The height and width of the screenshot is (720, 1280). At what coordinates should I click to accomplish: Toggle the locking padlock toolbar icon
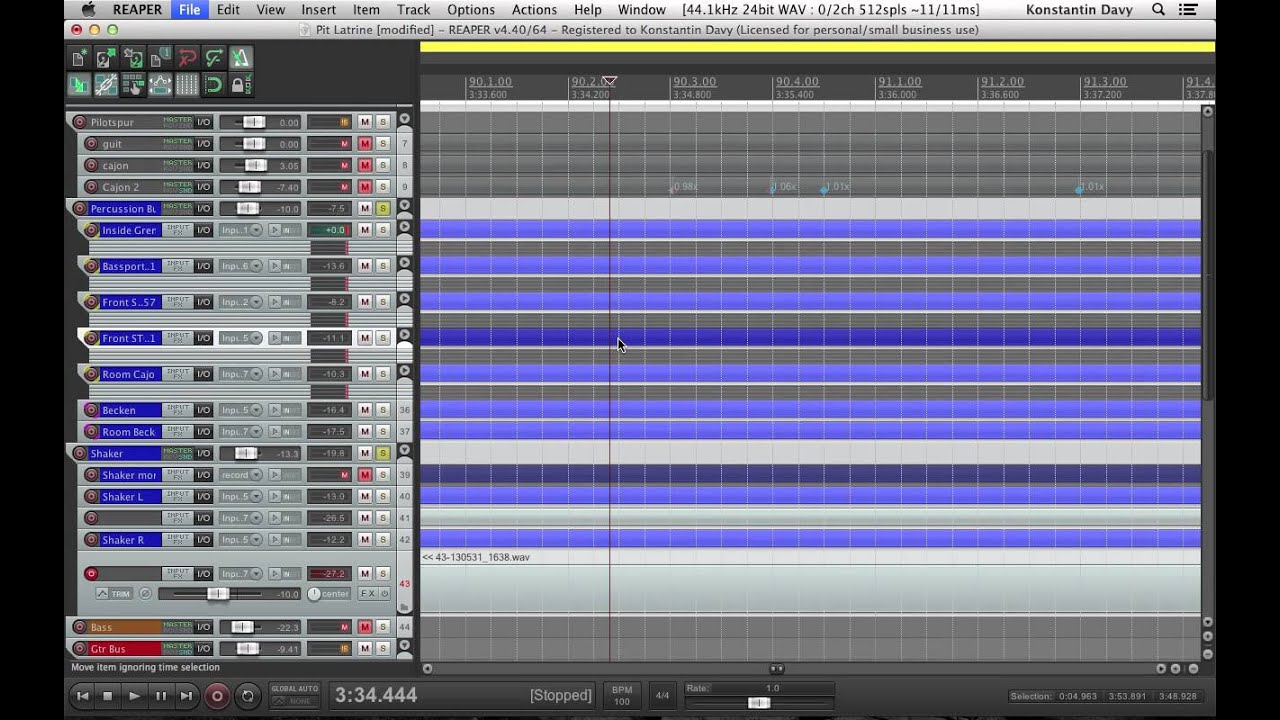[241, 85]
